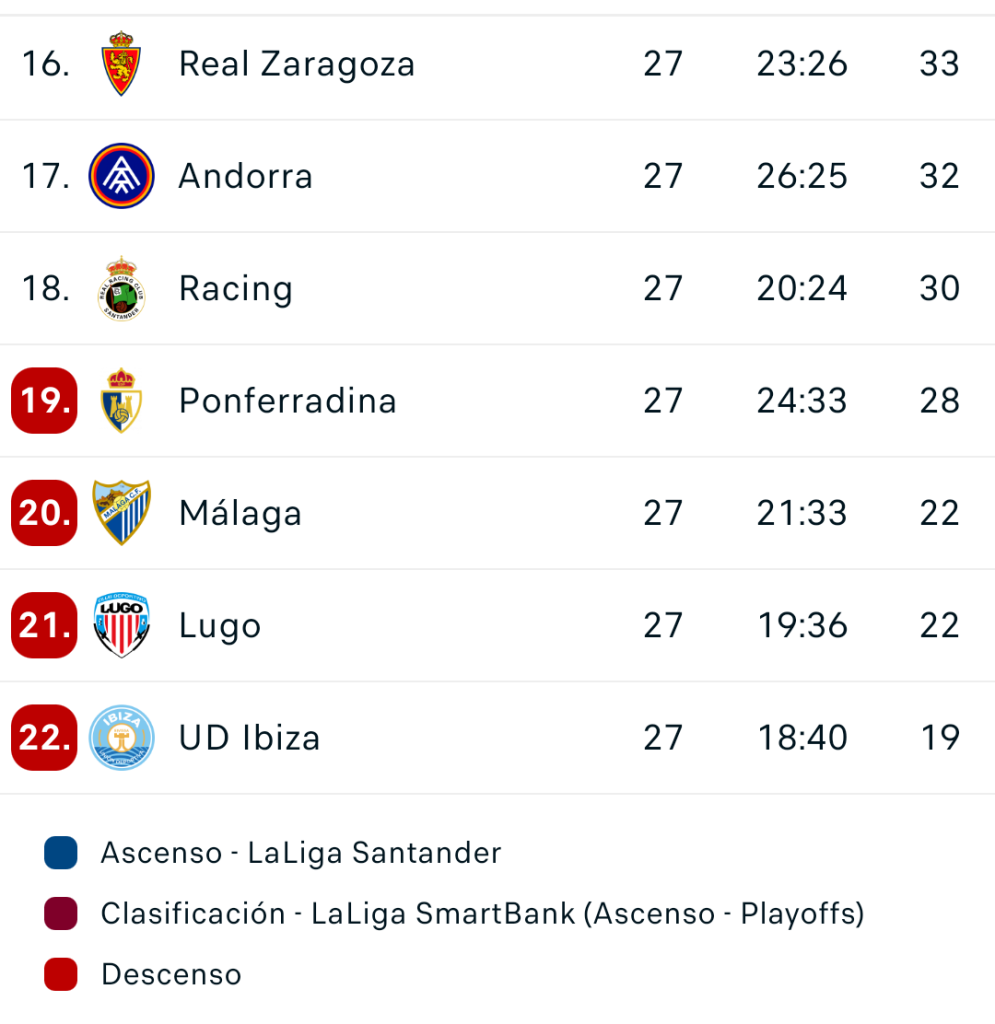The image size is (995, 1024).
Task: Tap the UD Ibiza crest icon
Action: click(x=121, y=738)
